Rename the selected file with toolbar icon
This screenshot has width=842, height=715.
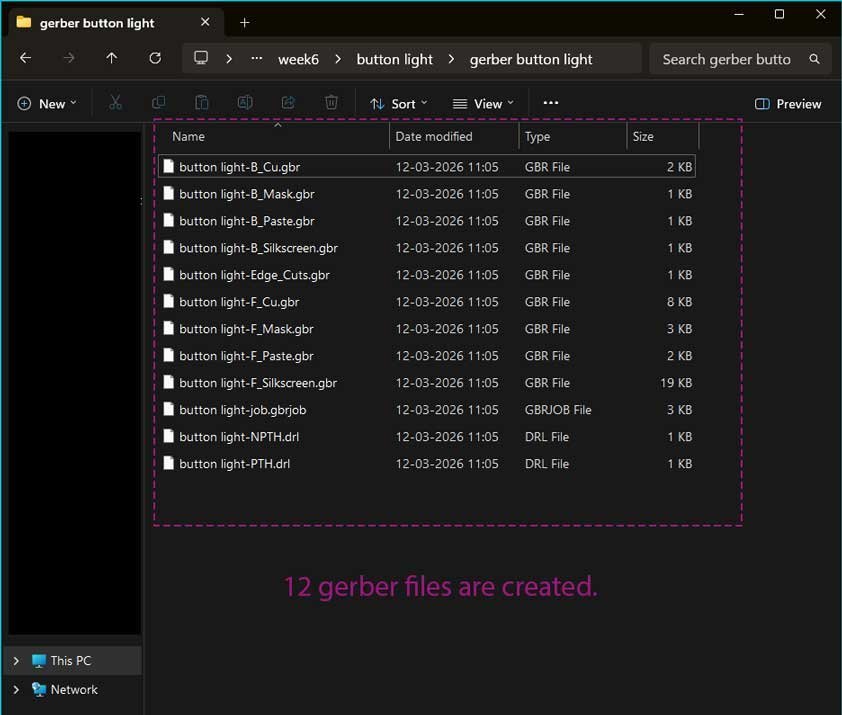[245, 102]
